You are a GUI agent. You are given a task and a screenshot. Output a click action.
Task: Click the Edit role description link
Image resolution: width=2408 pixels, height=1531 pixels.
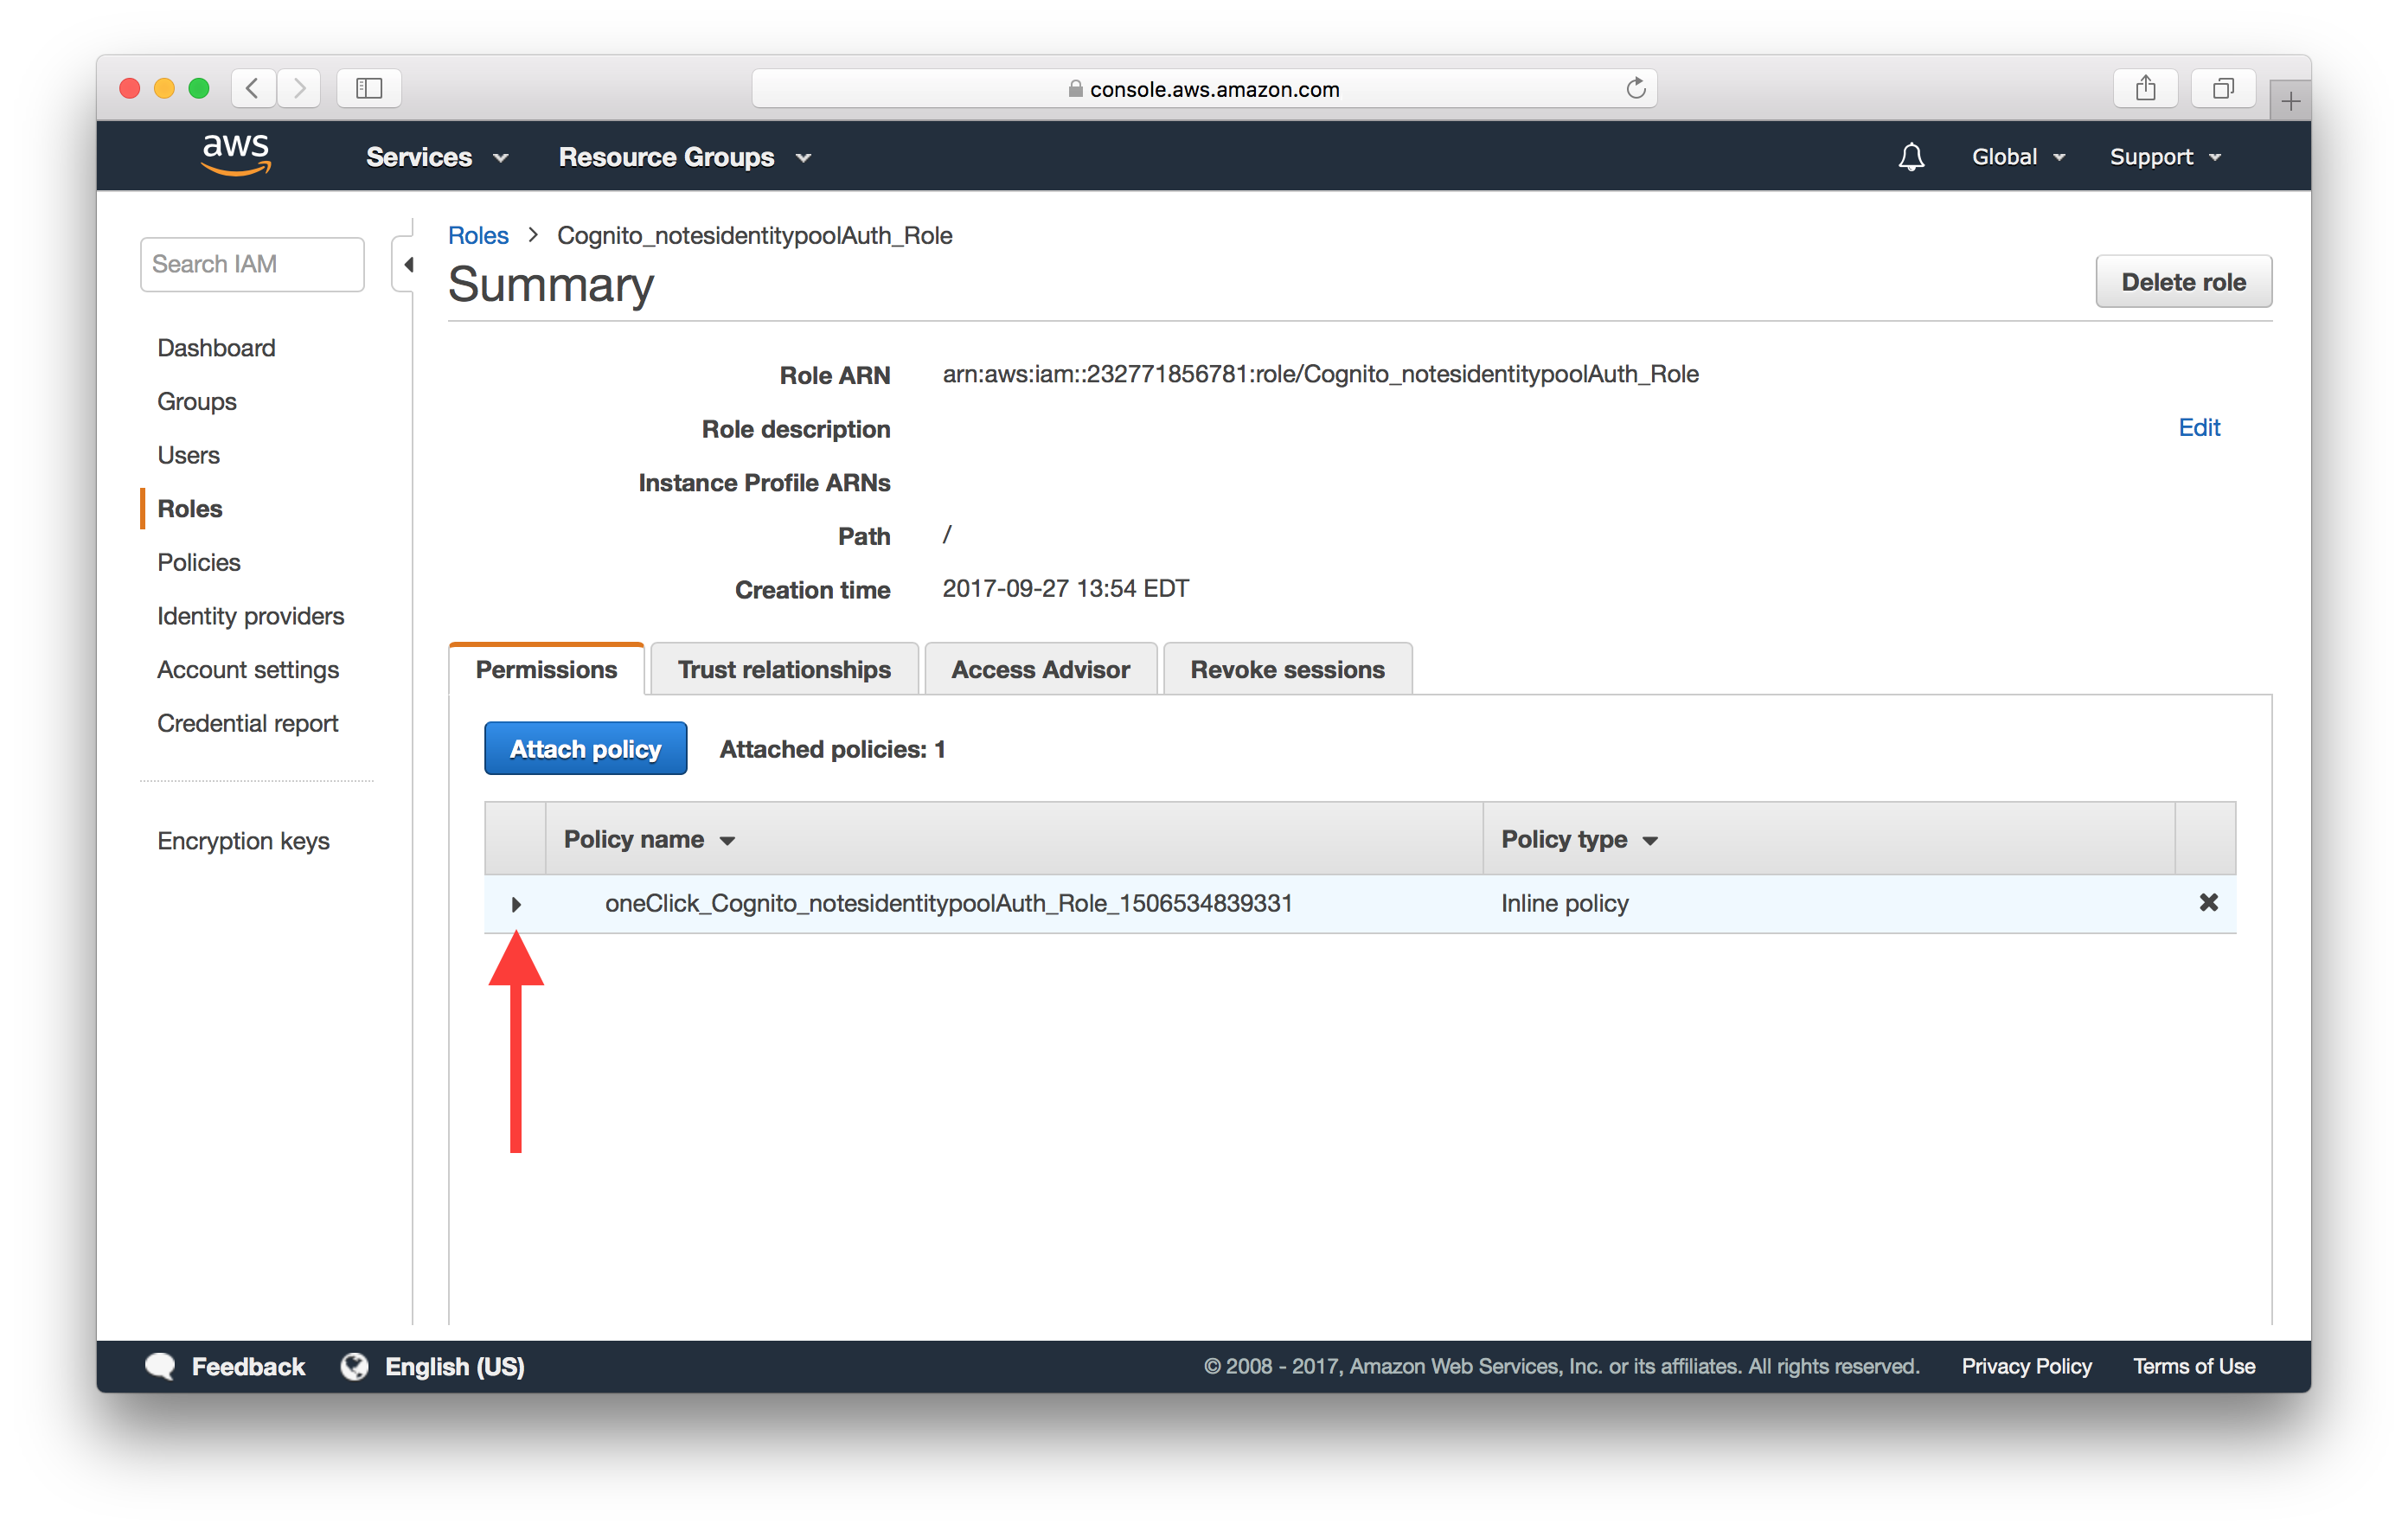point(2198,426)
